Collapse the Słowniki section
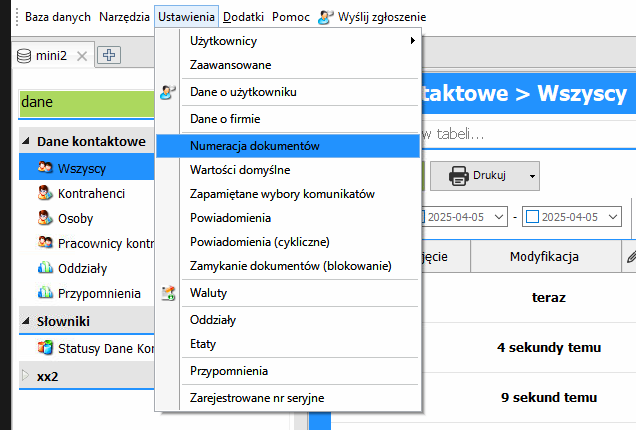This screenshot has width=636, height=430. pos(26,321)
